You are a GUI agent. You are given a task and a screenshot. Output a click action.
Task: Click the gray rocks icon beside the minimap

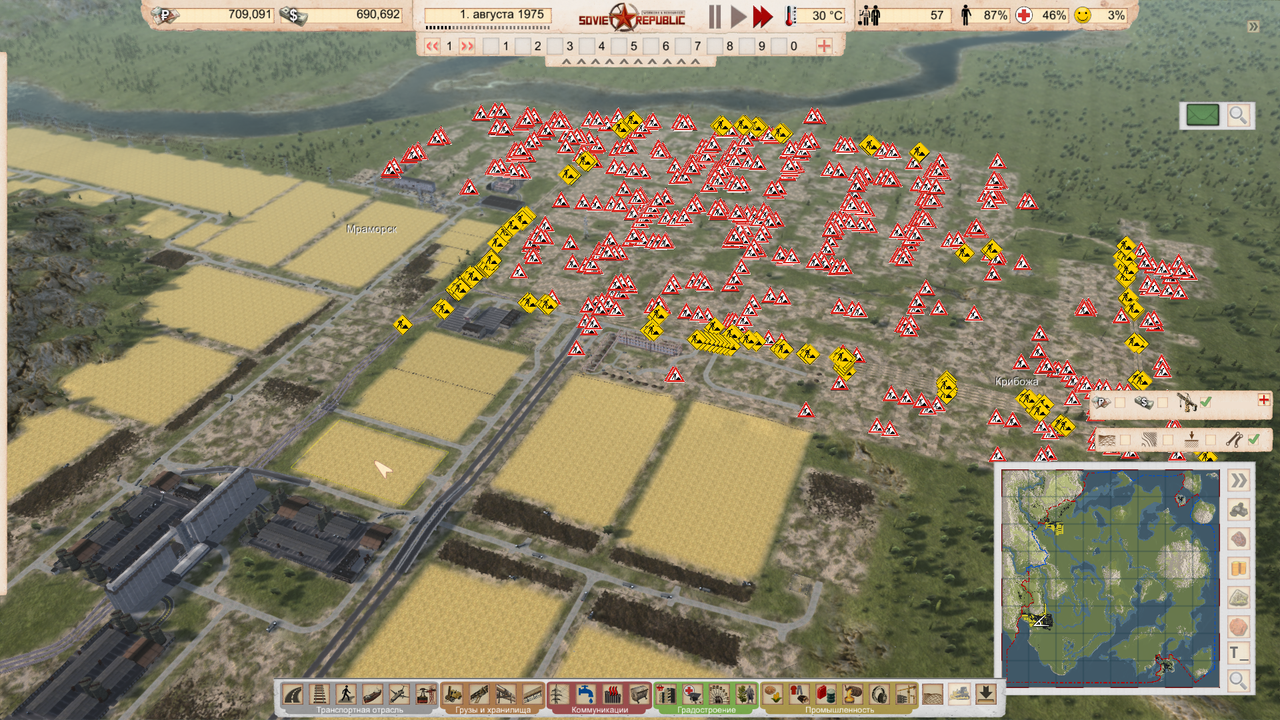(1239, 509)
